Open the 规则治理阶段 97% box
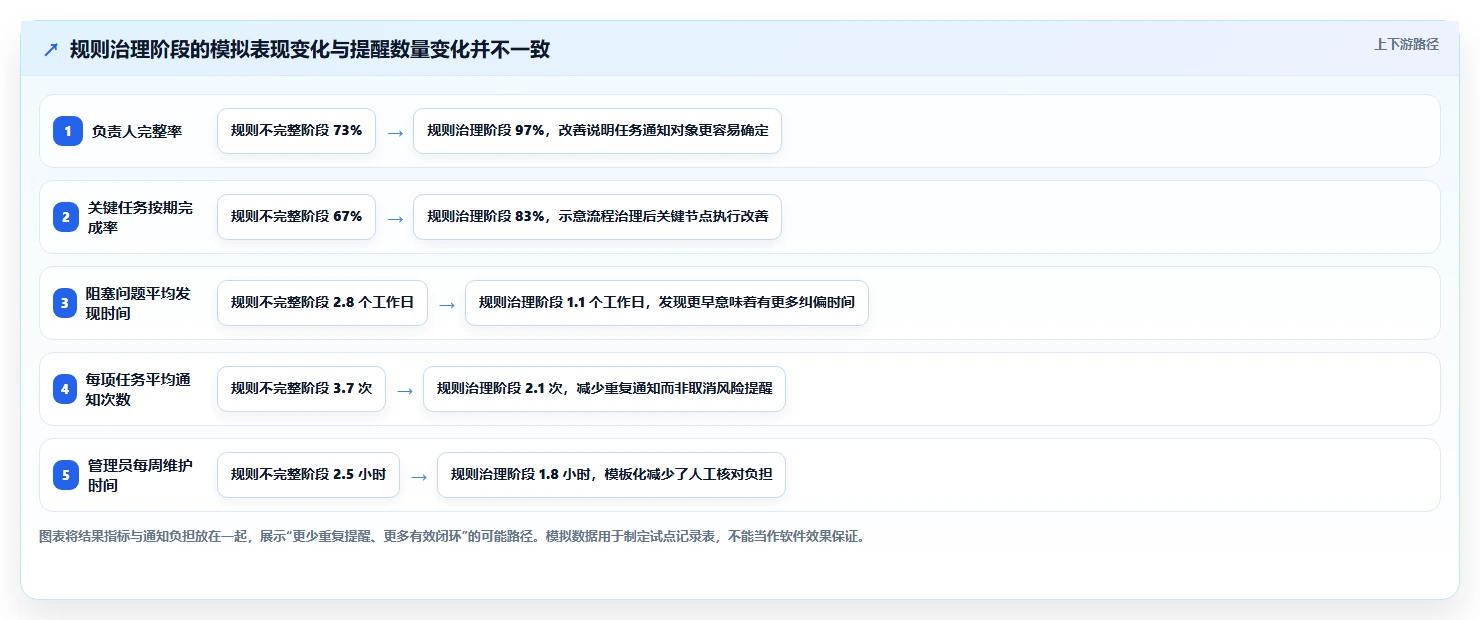1480x620 pixels. click(x=597, y=131)
